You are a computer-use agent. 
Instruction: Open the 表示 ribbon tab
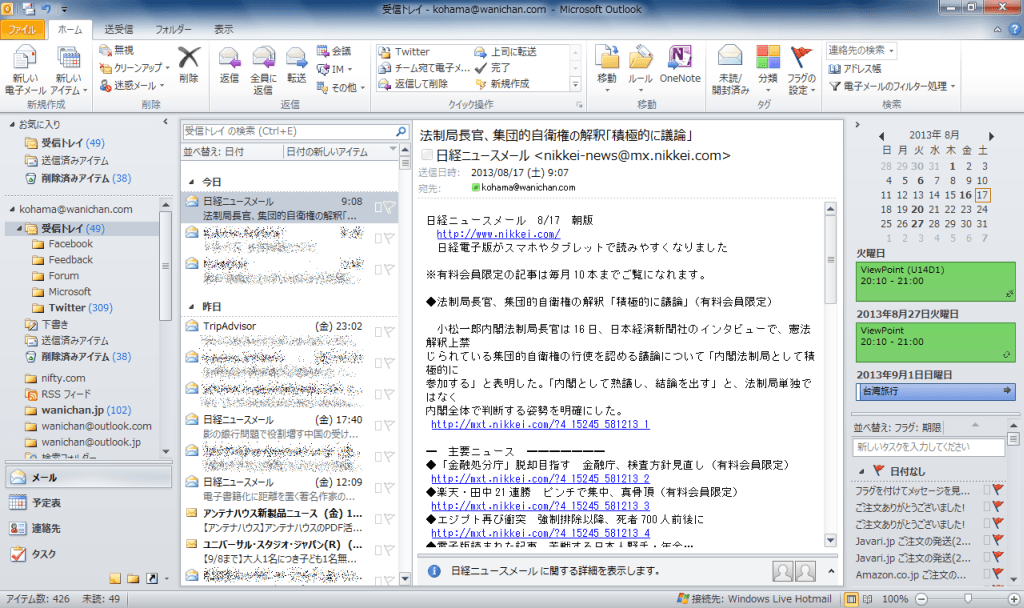click(x=223, y=29)
